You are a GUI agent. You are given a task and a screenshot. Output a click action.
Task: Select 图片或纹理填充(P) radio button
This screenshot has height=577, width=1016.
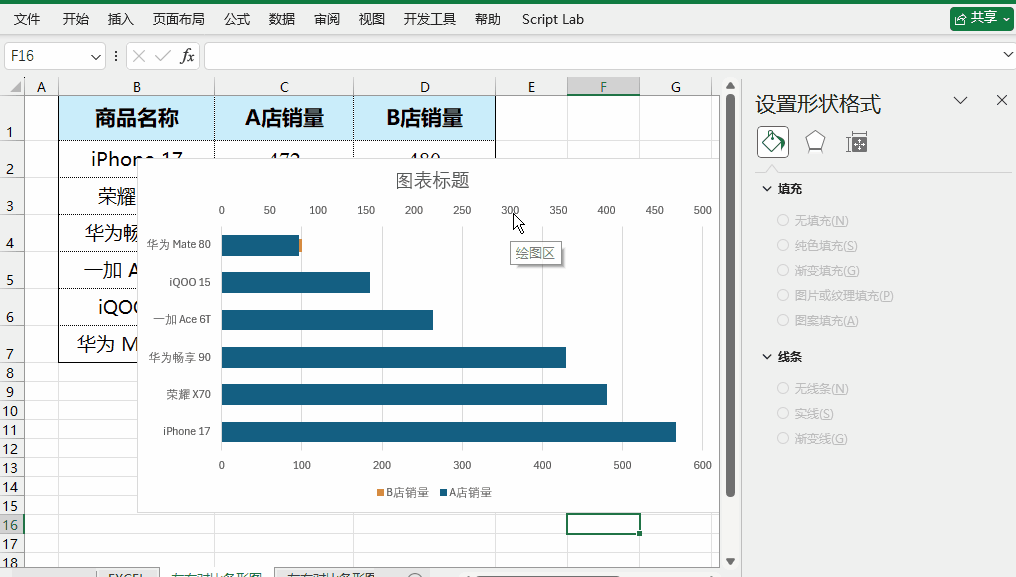coord(783,295)
